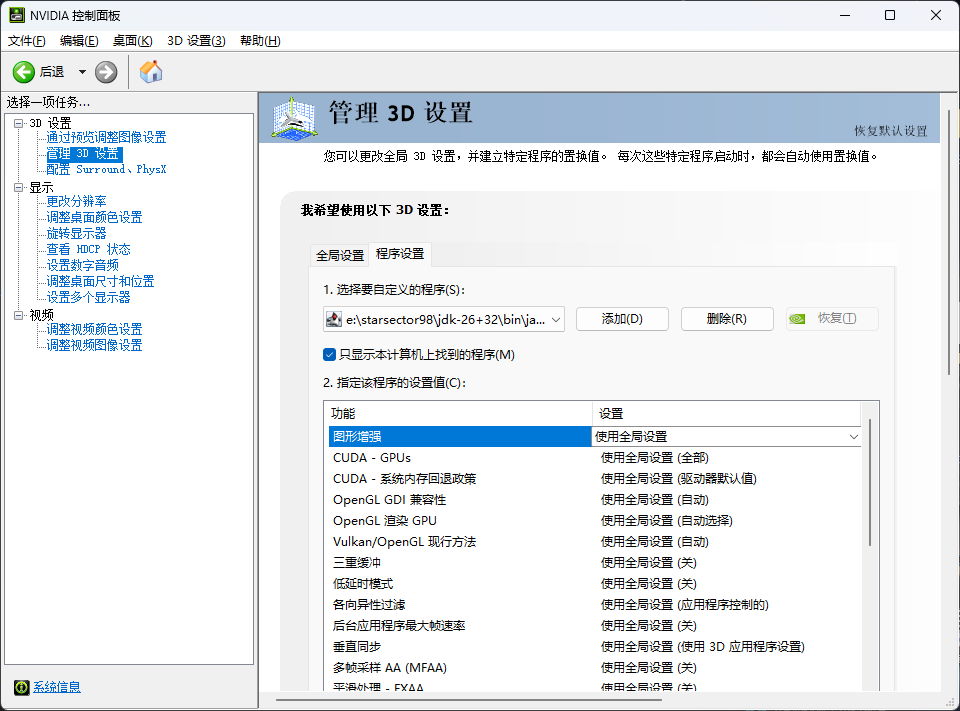
Task: Select the 各向异性过滤 feature row
Action: [x=595, y=604]
